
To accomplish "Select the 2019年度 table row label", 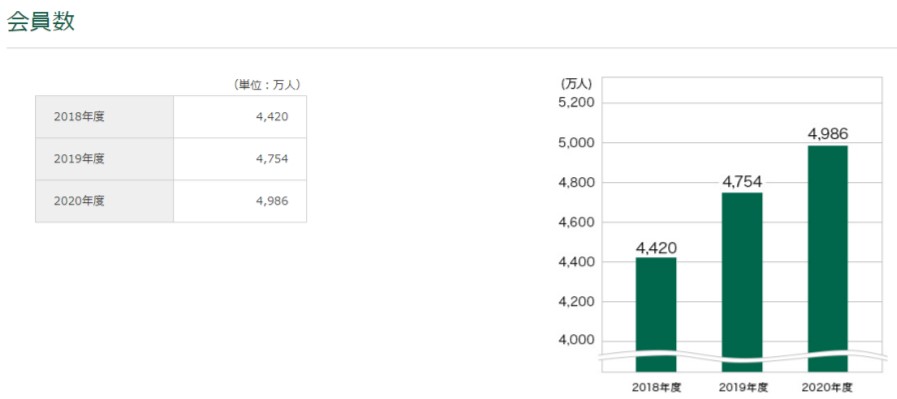I will coord(80,159).
